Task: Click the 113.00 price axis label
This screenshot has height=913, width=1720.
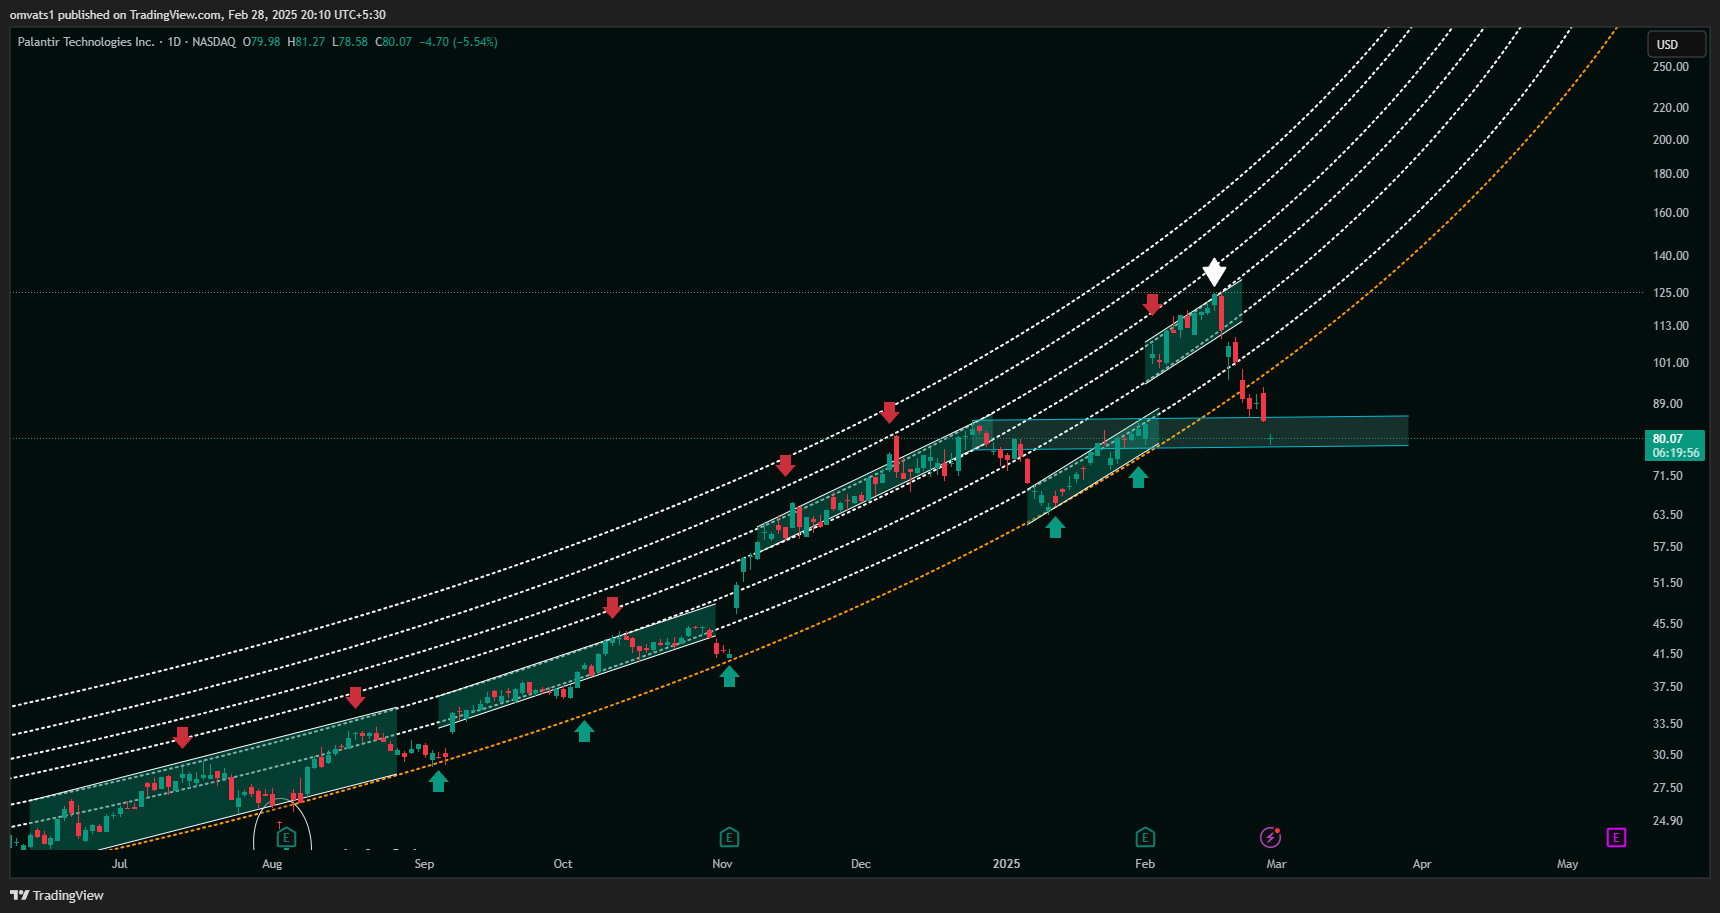Action: point(1670,326)
